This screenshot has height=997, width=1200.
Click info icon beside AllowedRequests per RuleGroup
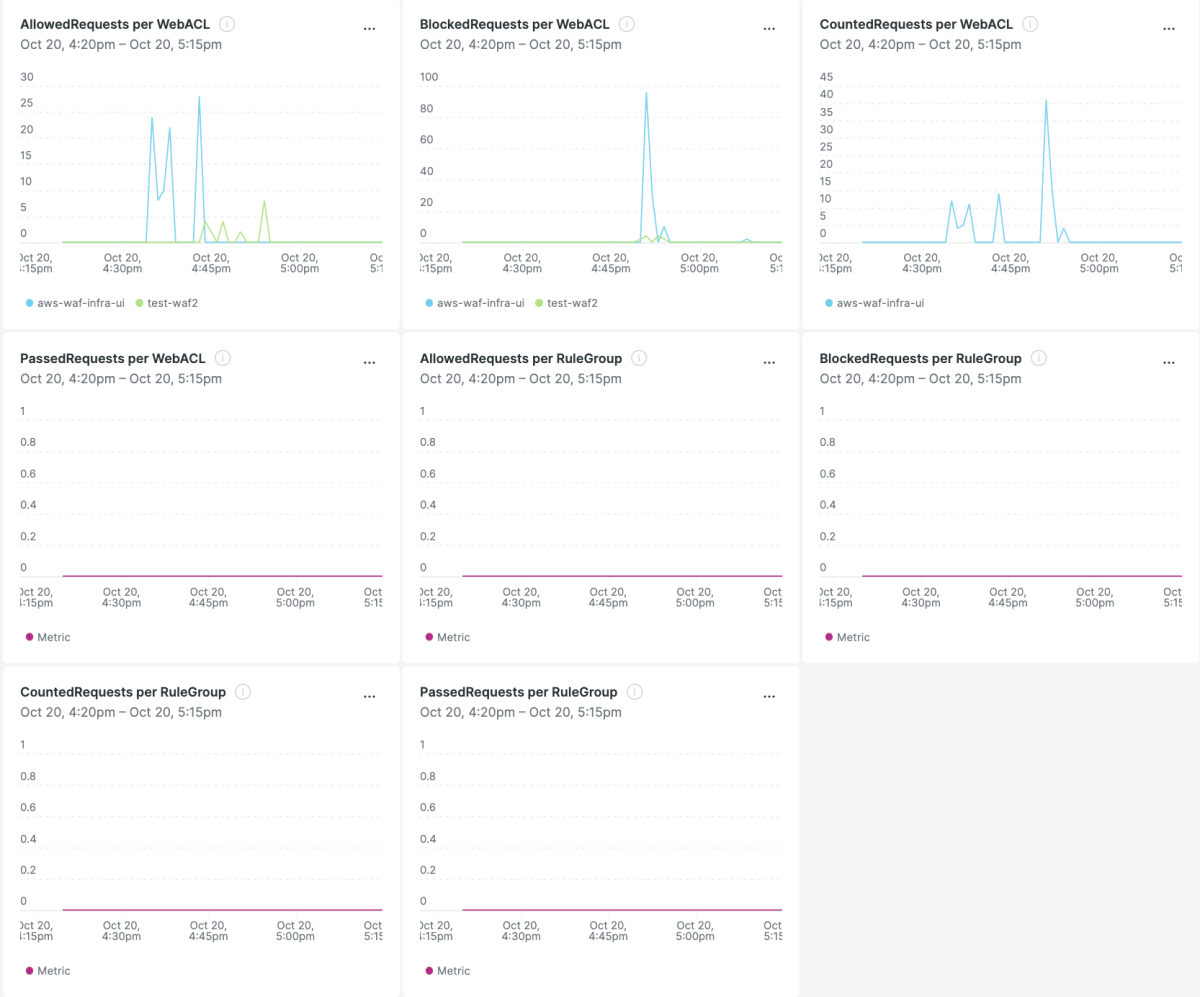pyautogui.click(x=640, y=358)
